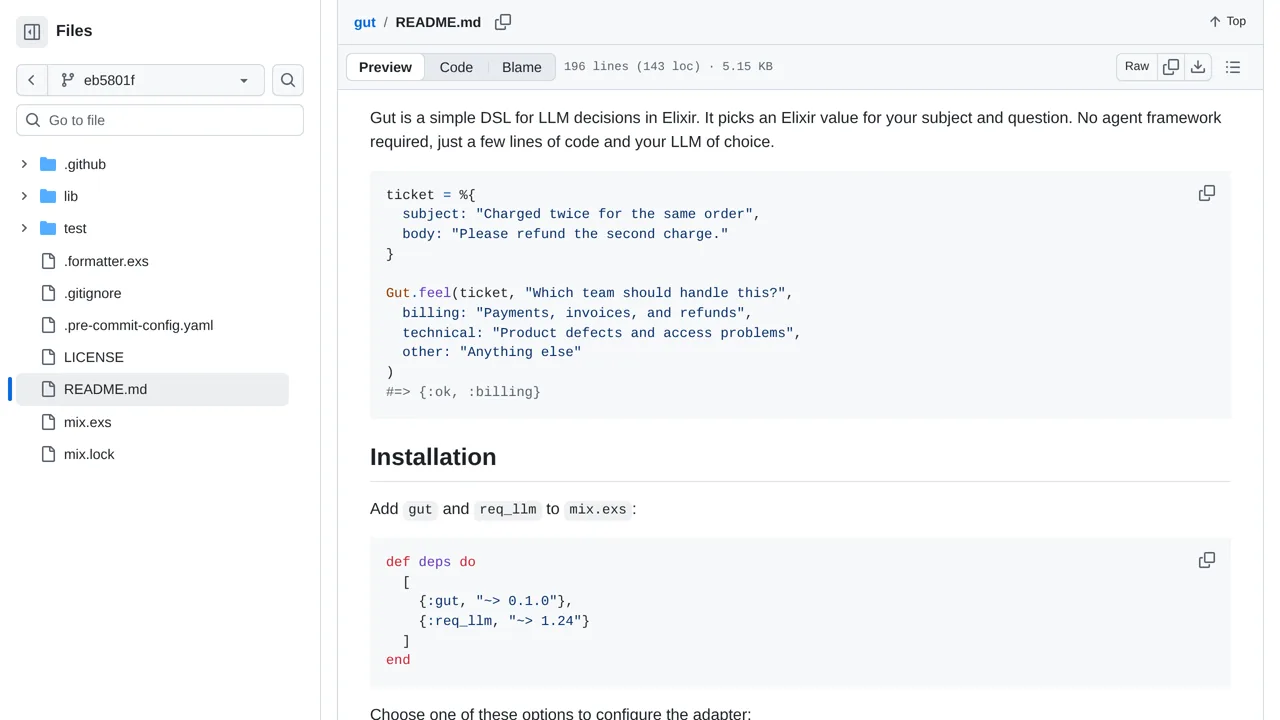
Task: Click the .github folder icon
Action: [48, 164]
